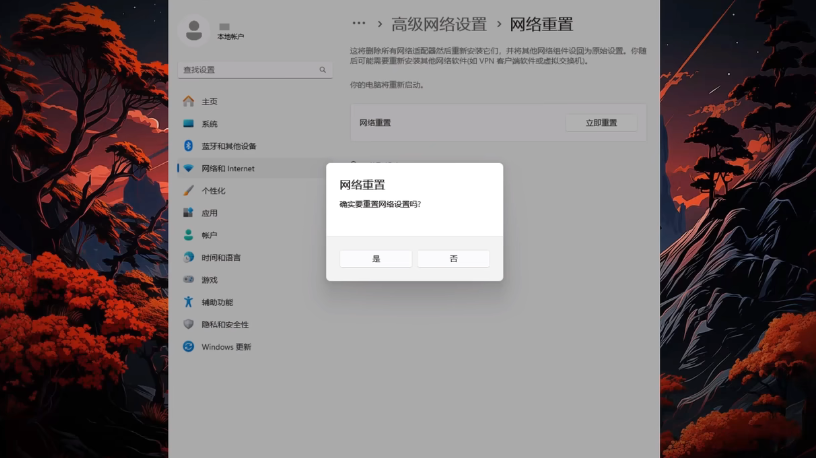Click the local account profile avatar
This screenshot has height=458, width=816.
click(194, 31)
